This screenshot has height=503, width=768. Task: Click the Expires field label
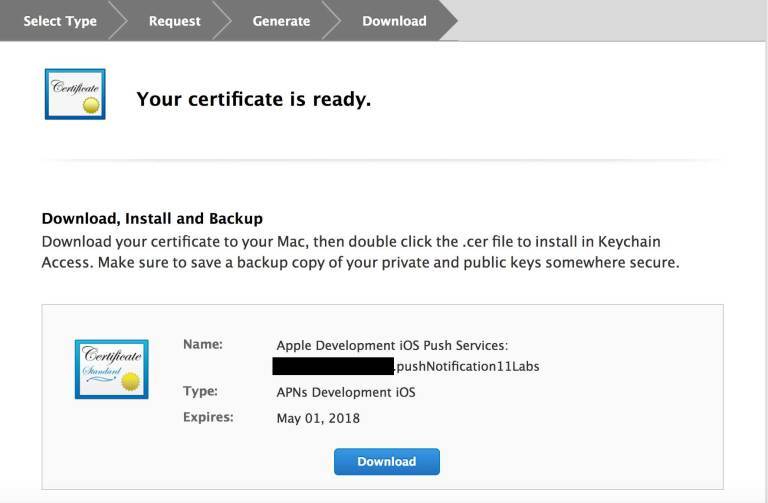point(208,417)
